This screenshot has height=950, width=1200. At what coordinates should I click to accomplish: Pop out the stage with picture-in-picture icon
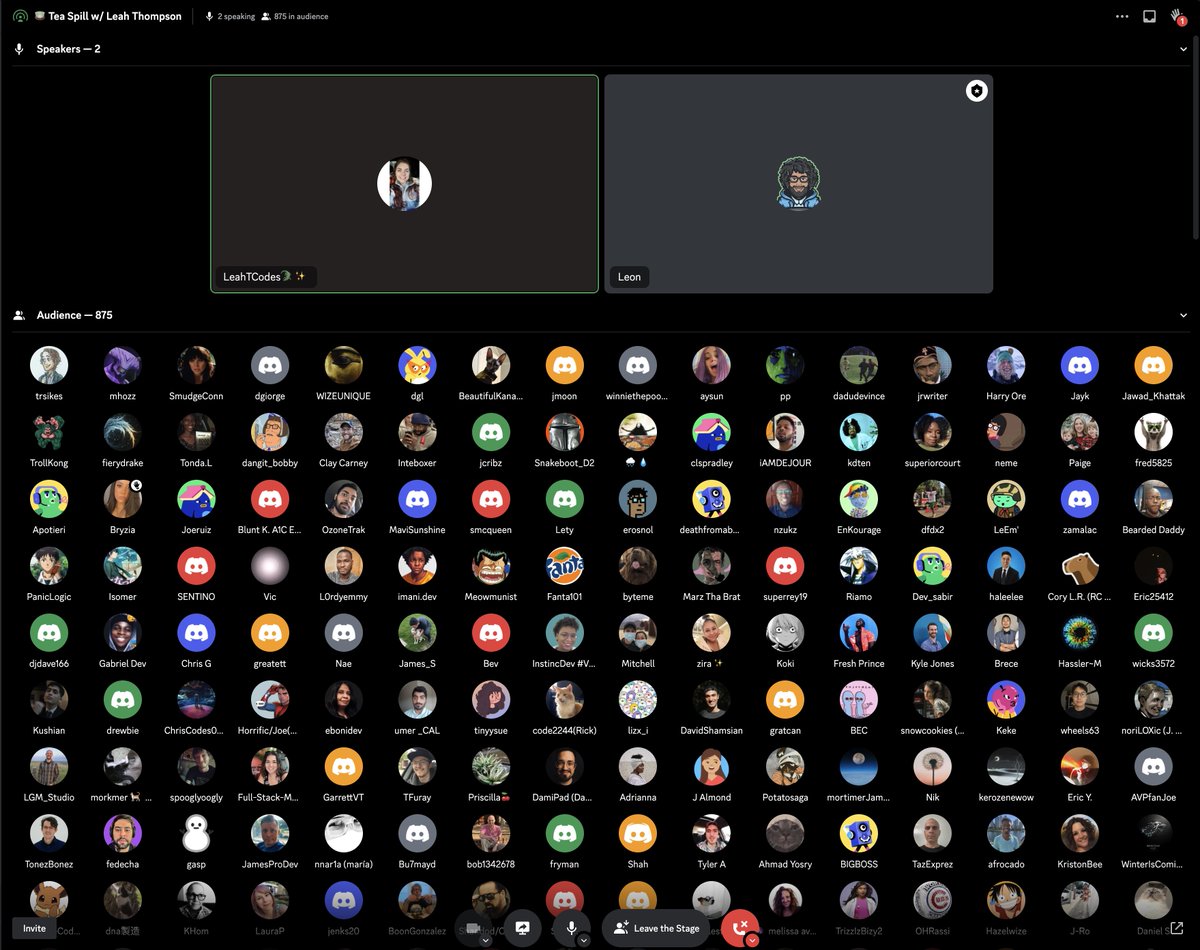[x=1149, y=16]
